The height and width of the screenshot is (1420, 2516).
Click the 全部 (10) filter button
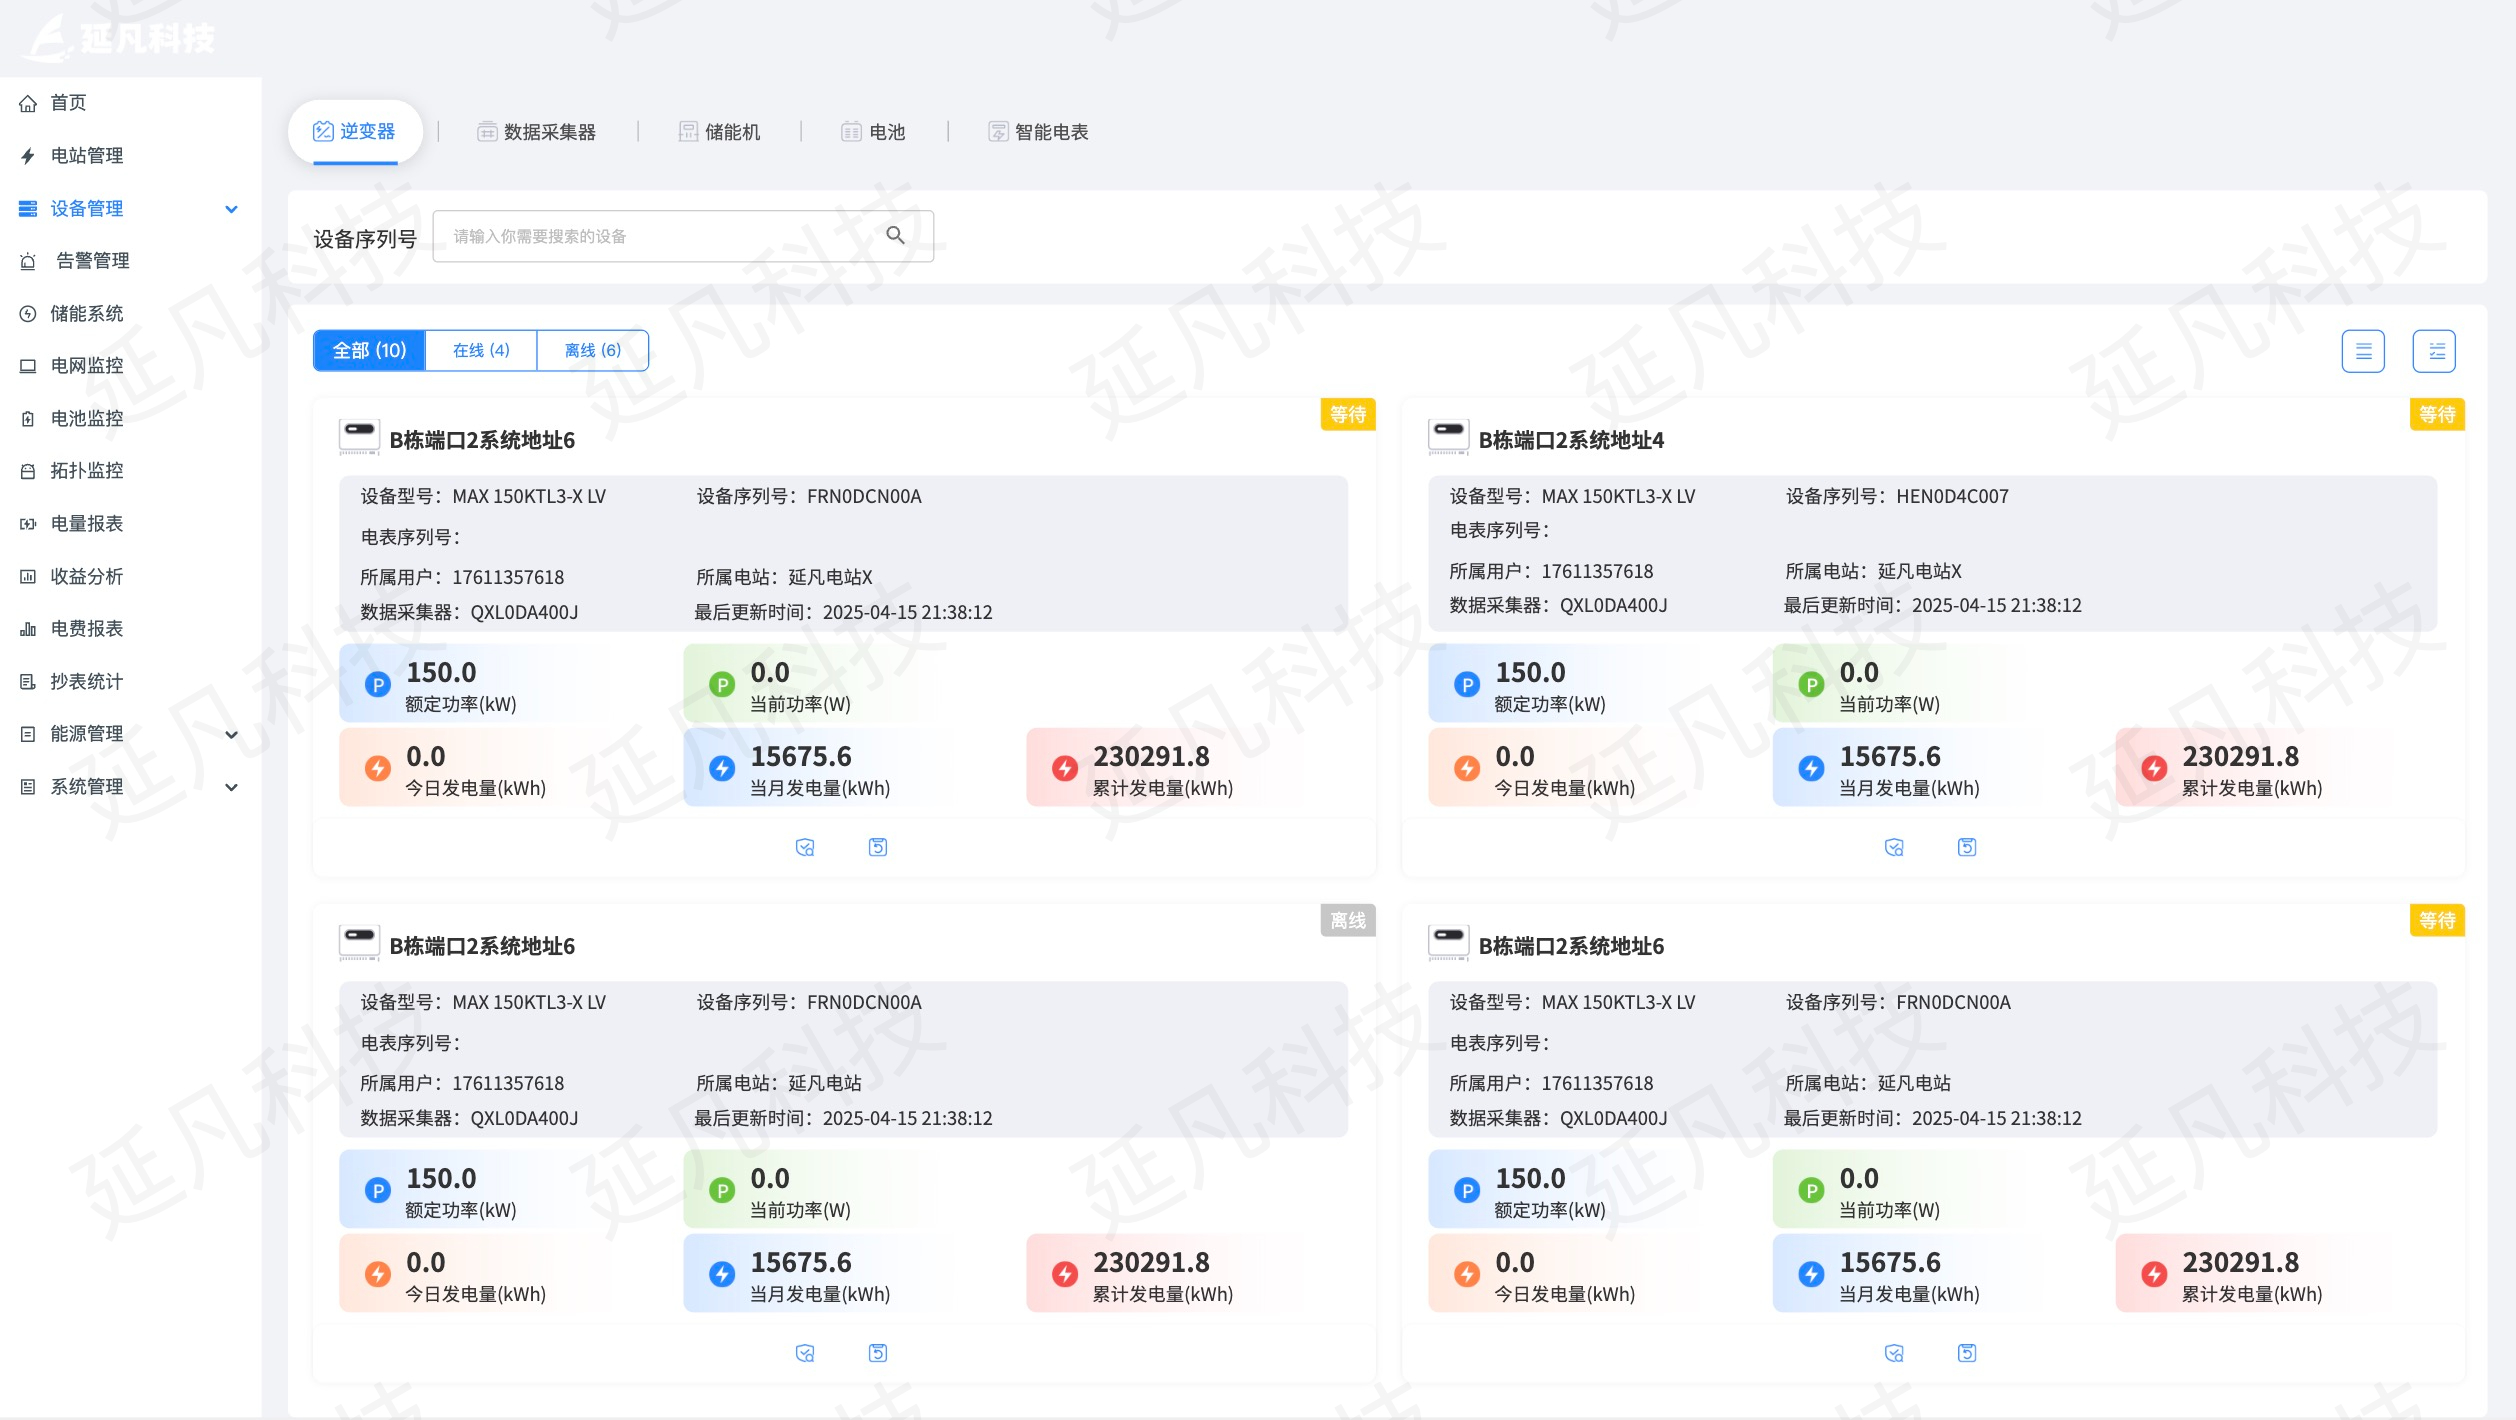coord(368,350)
